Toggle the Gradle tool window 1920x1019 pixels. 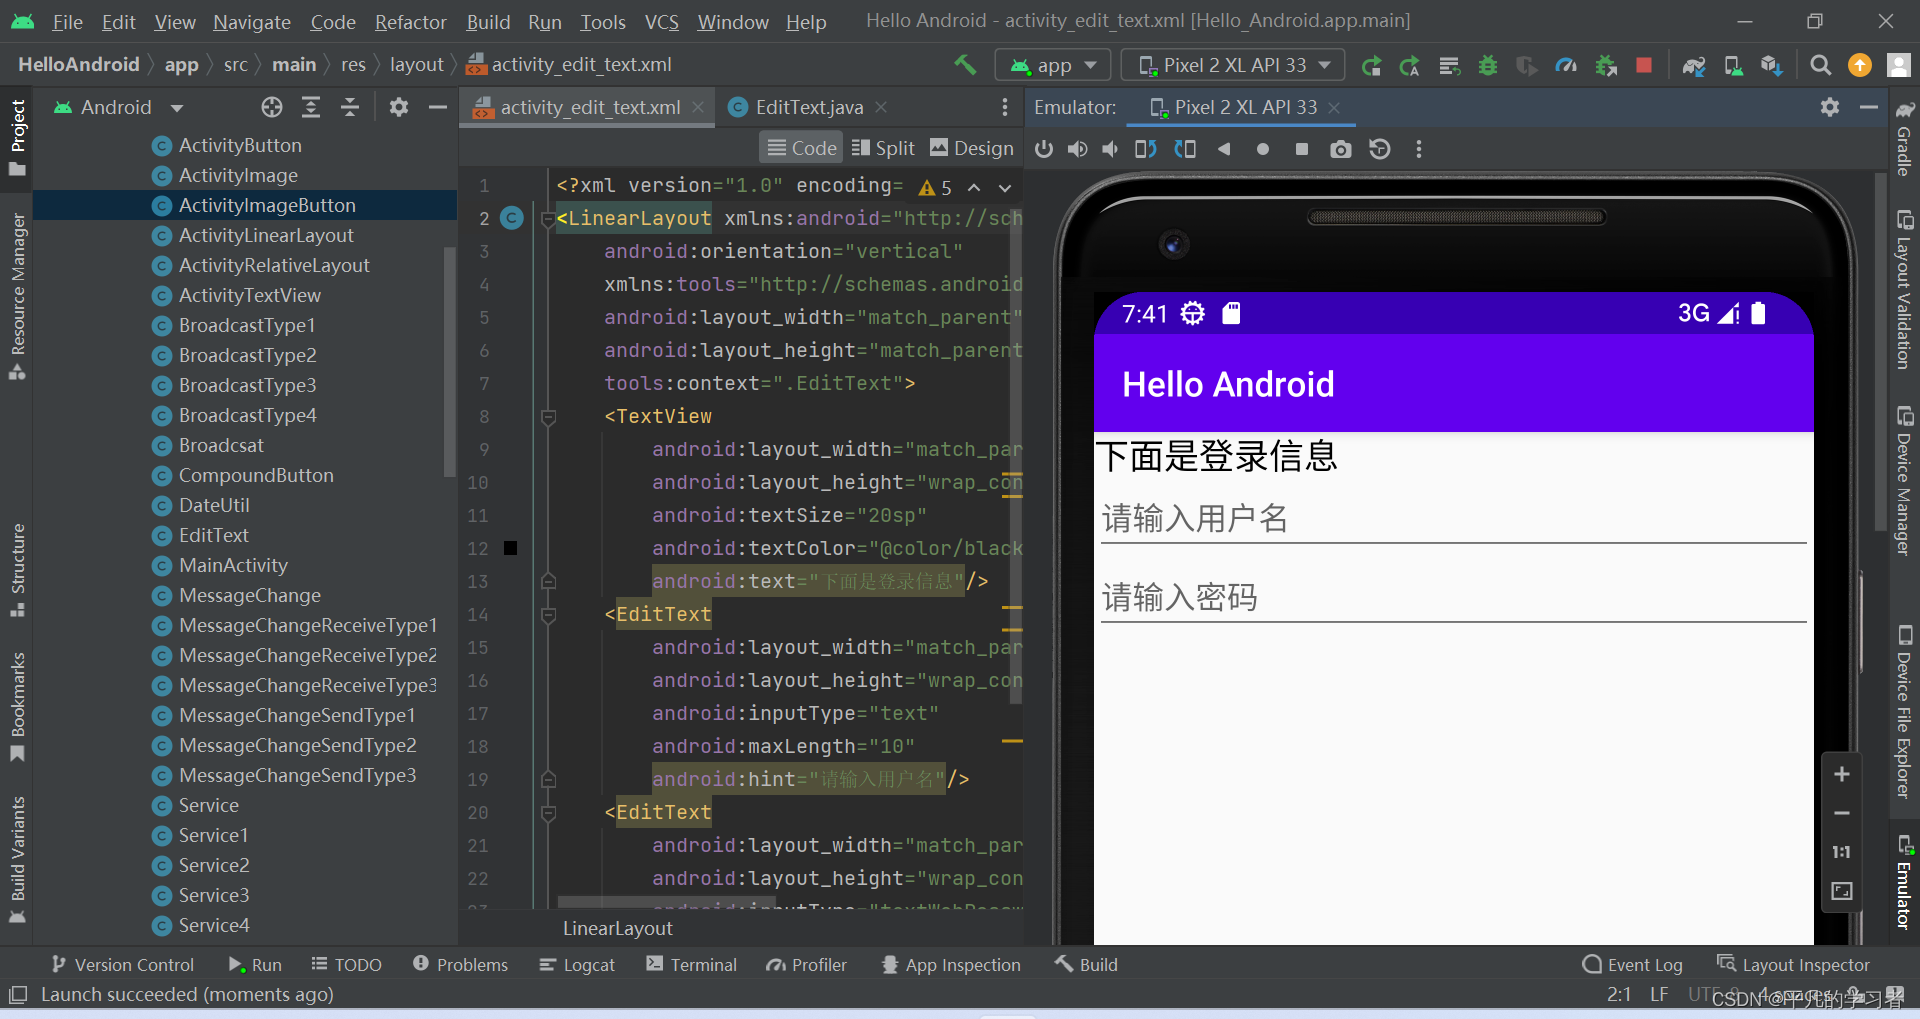coord(1904,138)
